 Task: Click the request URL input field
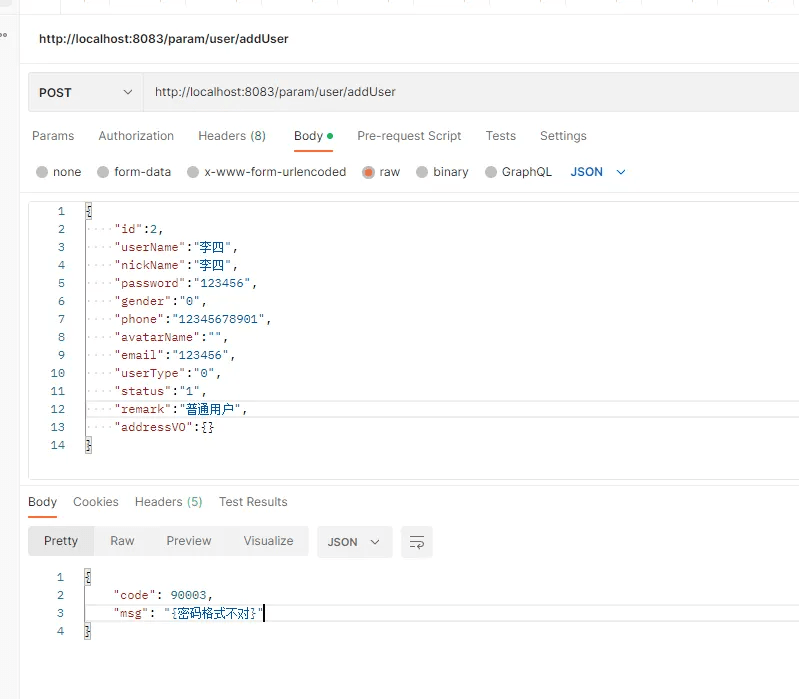pyautogui.click(x=470, y=92)
